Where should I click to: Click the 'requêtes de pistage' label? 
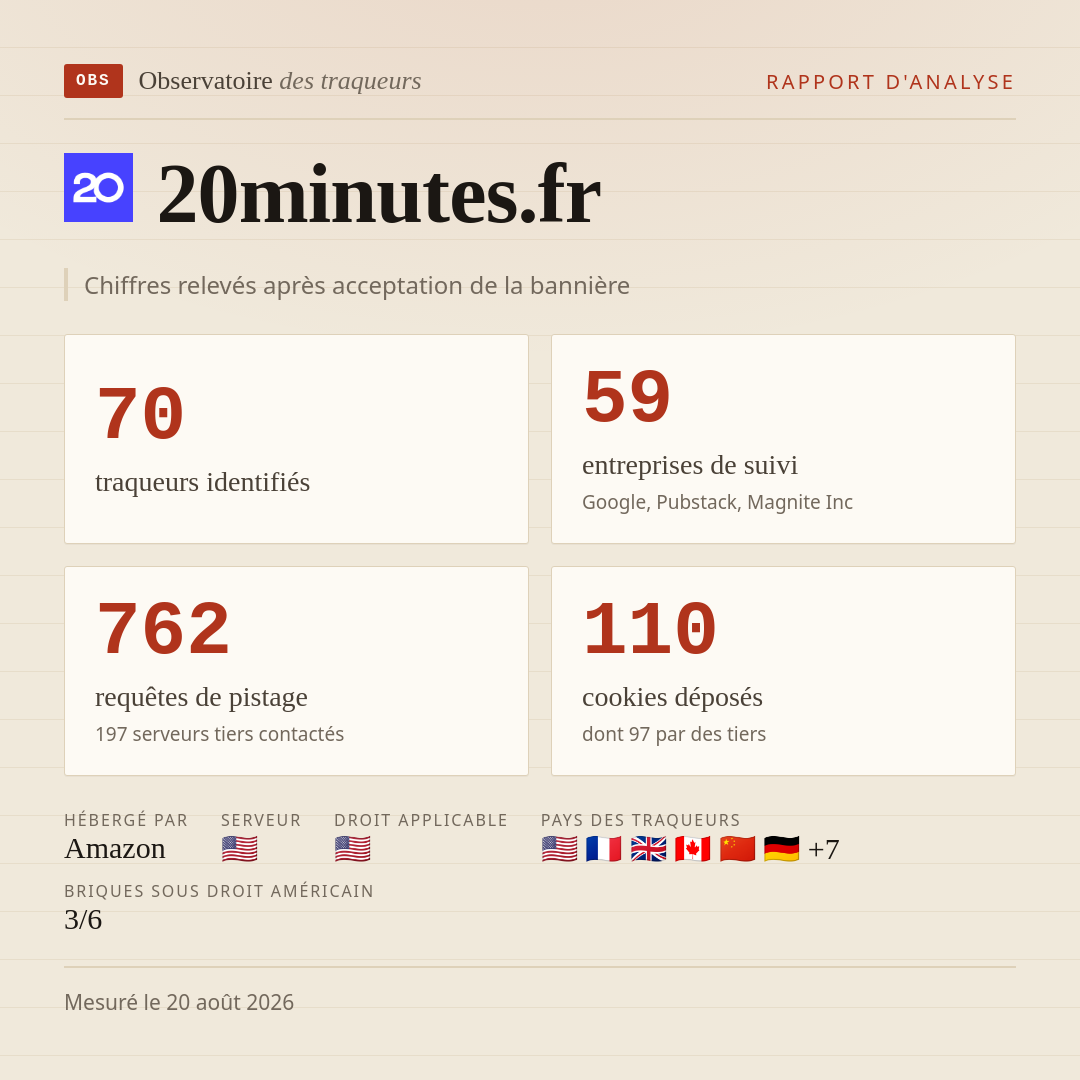201,698
